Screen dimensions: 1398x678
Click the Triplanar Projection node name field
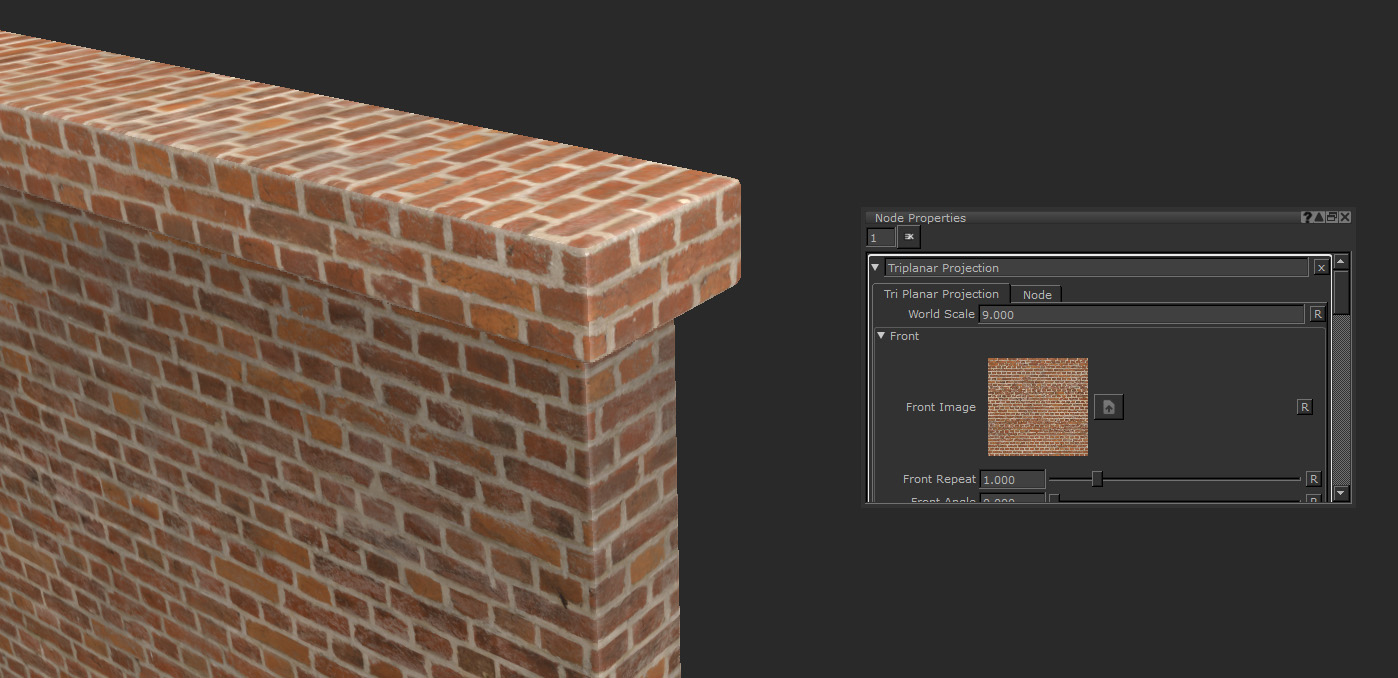click(x=1095, y=268)
